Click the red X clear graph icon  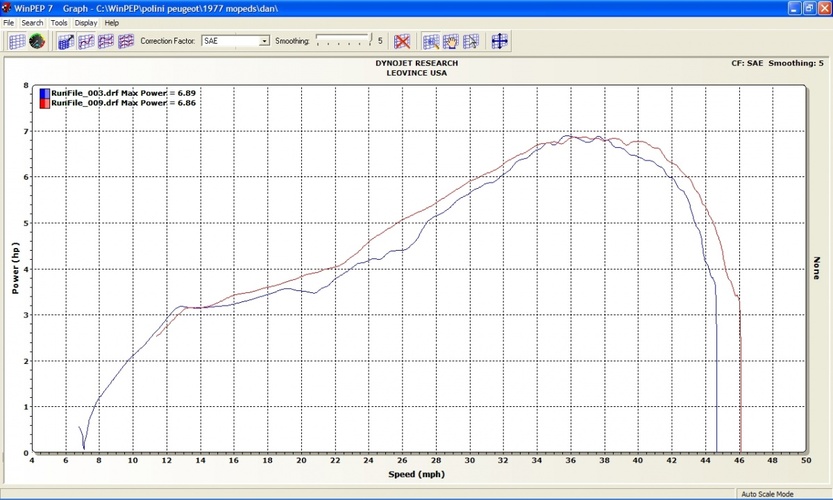pyautogui.click(x=401, y=41)
